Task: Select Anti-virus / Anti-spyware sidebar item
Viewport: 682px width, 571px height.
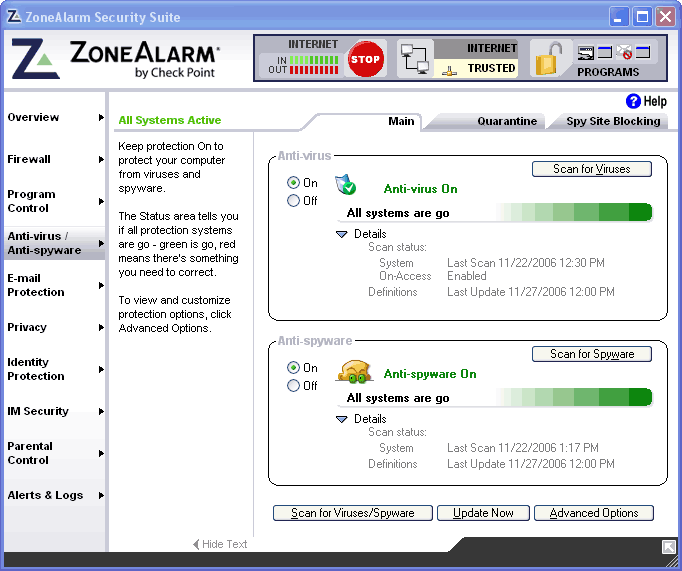Action: click(54, 243)
